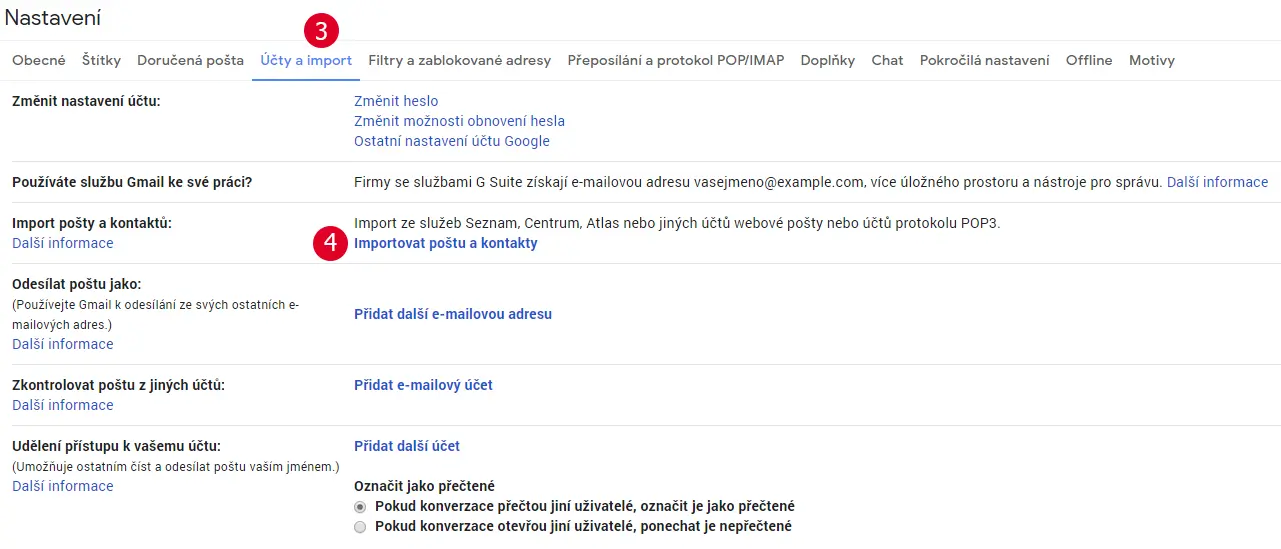
Task: Click the red step 3 marker badge
Action: click(x=321, y=31)
